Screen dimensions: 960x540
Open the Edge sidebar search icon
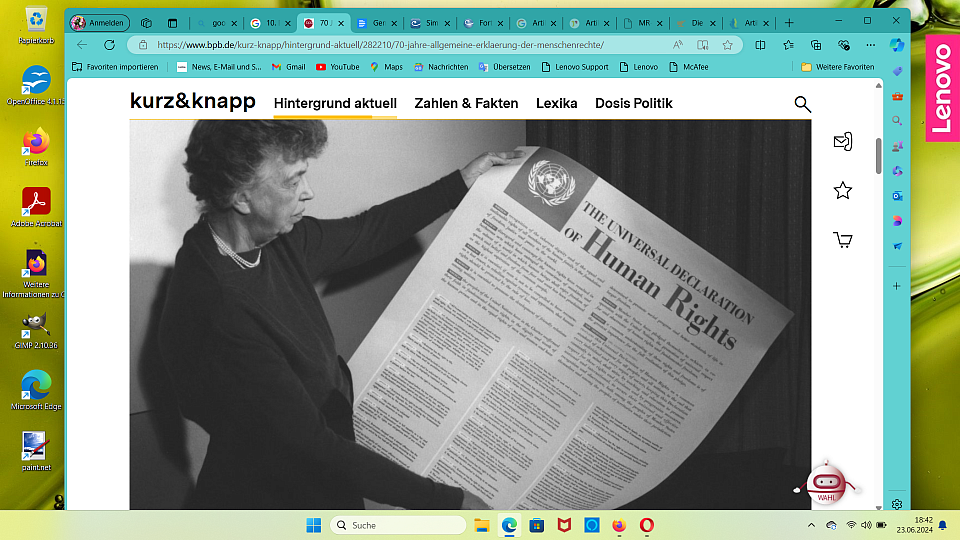click(x=897, y=121)
